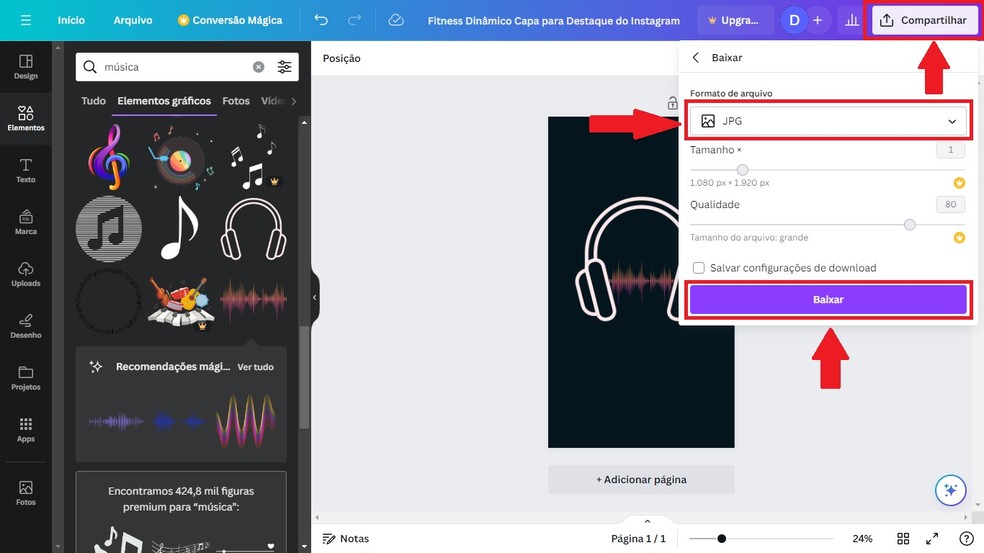
Task: Enable Salvar configurações de download checkbox
Action: pyautogui.click(x=698, y=268)
